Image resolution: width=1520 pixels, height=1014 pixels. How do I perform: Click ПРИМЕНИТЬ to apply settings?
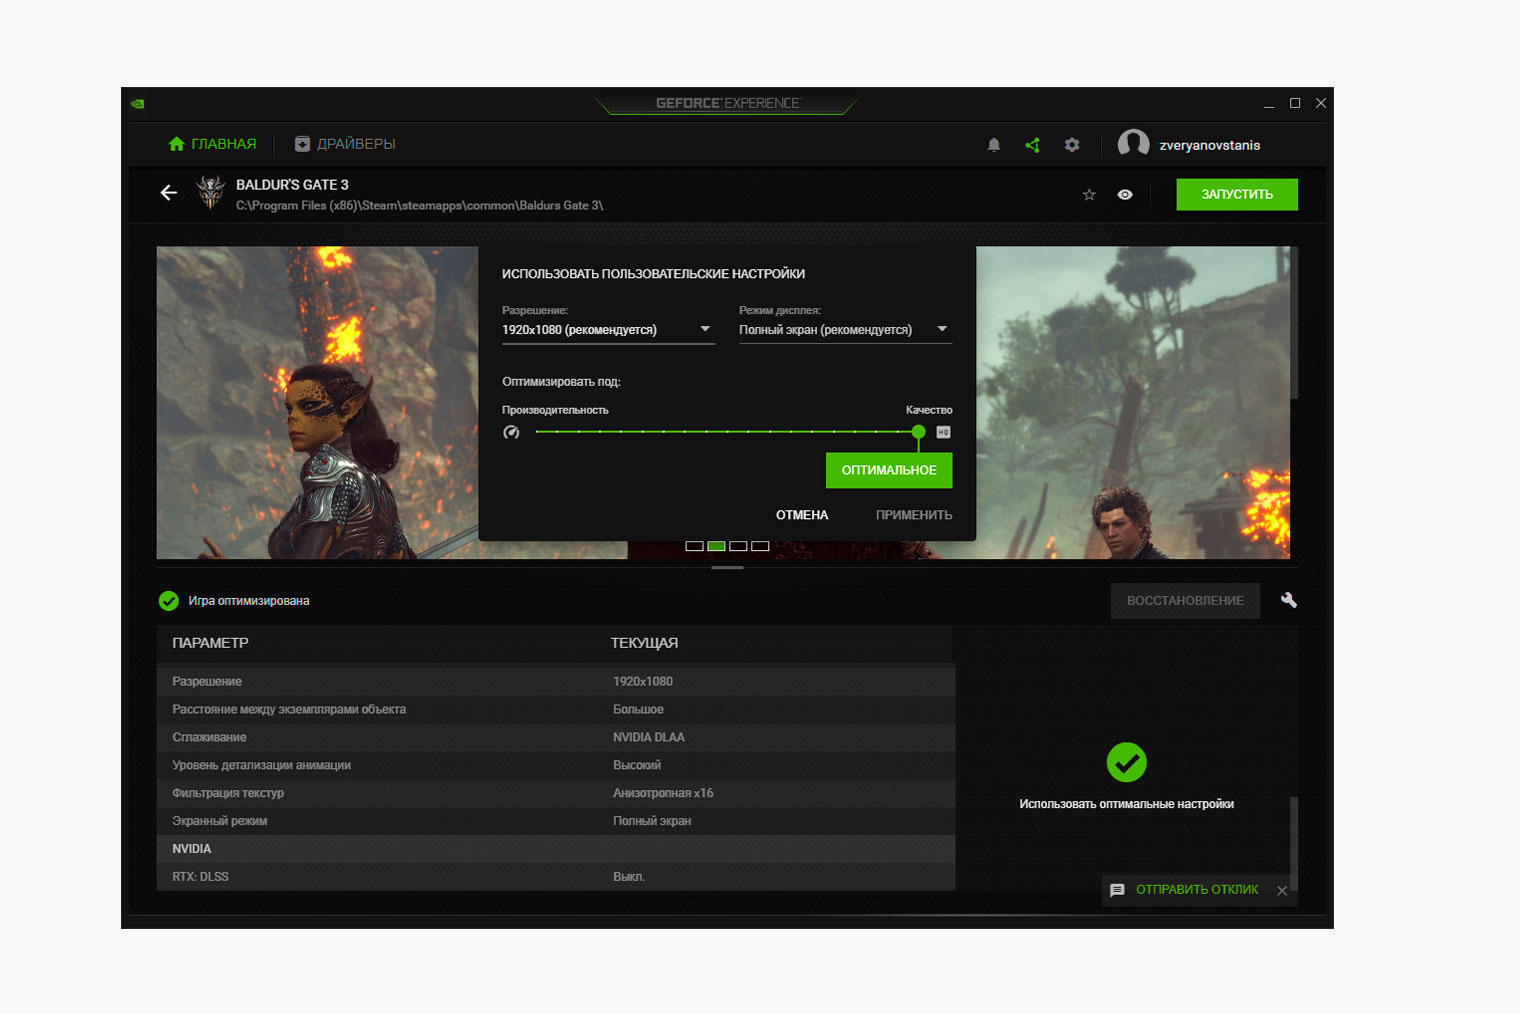point(914,515)
